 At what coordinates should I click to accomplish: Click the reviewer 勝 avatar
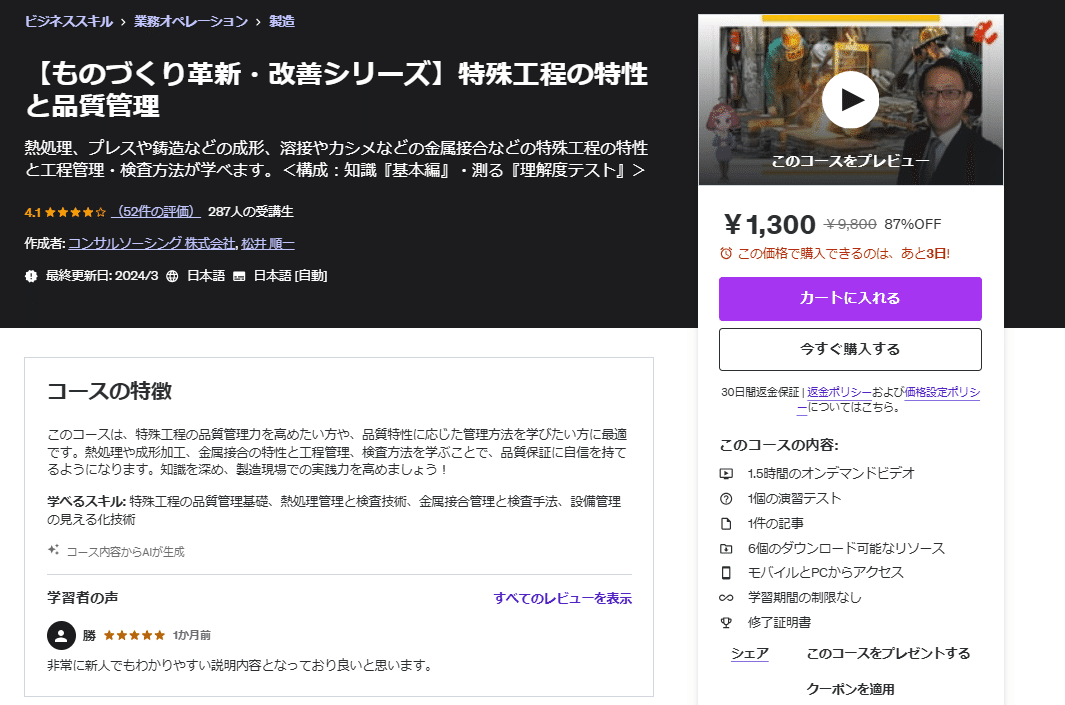pyautogui.click(x=62, y=634)
